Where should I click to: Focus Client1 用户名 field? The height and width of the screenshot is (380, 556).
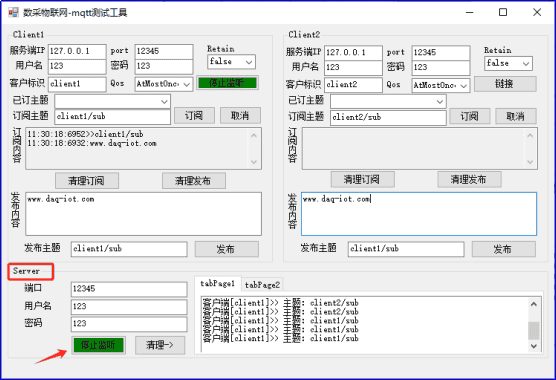(77, 66)
